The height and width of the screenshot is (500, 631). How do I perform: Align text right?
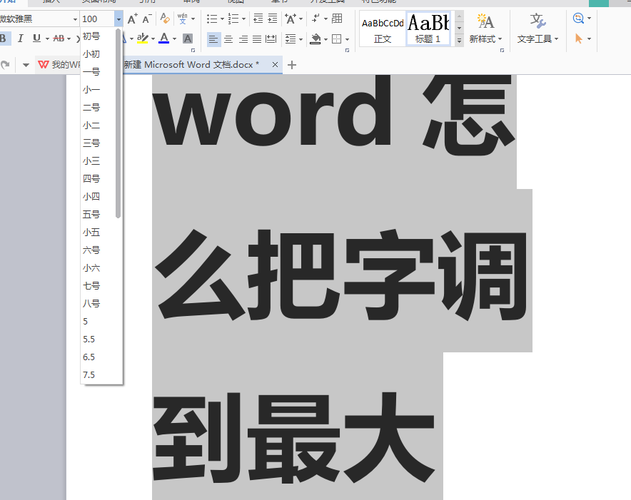click(243, 39)
